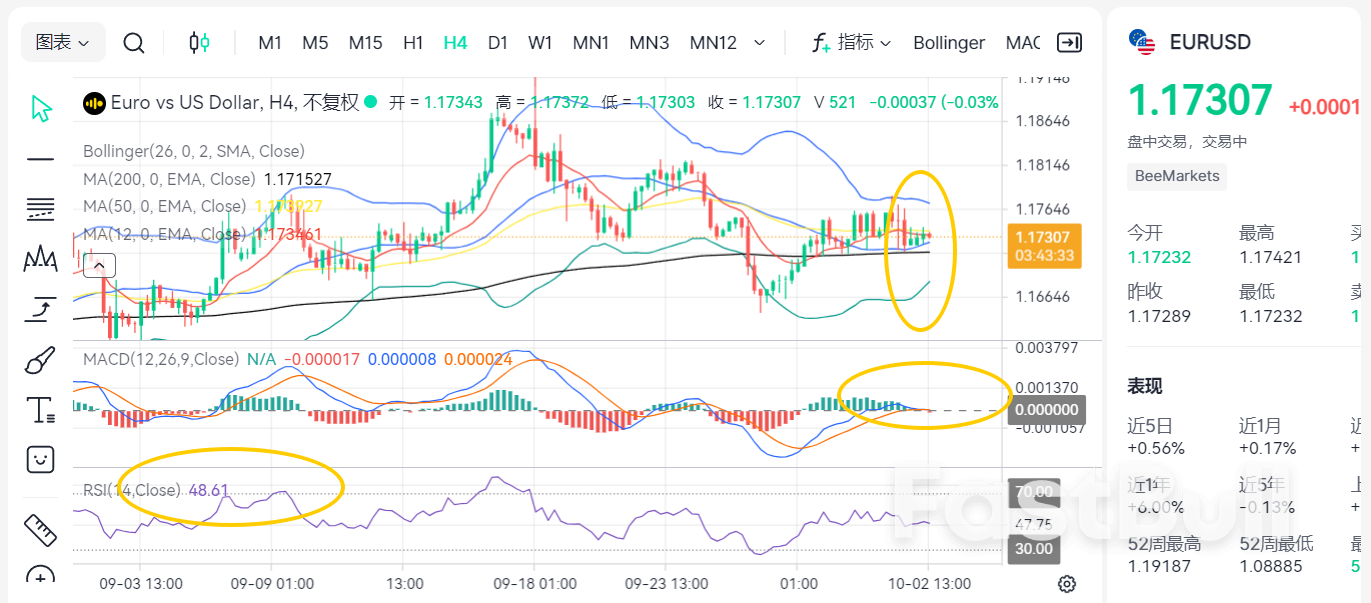Screen dimensions: 1371x603
Task: Open chart settings gear icon
Action: pyautogui.click(x=1067, y=584)
